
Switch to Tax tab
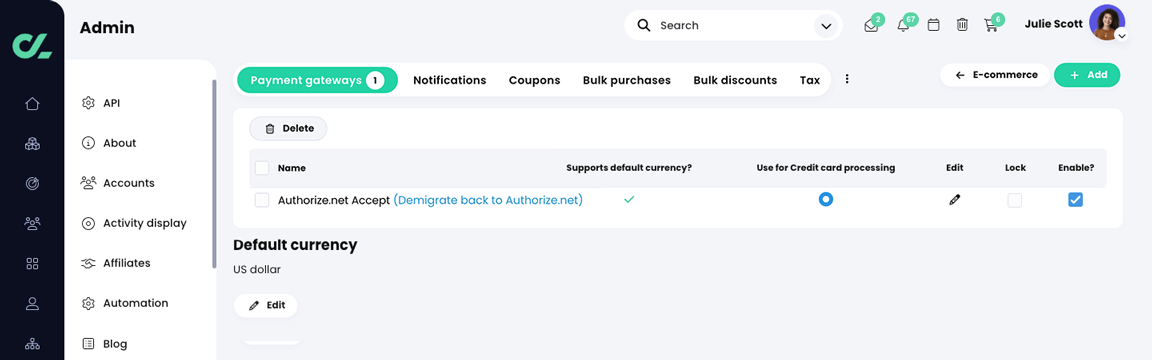pos(810,80)
